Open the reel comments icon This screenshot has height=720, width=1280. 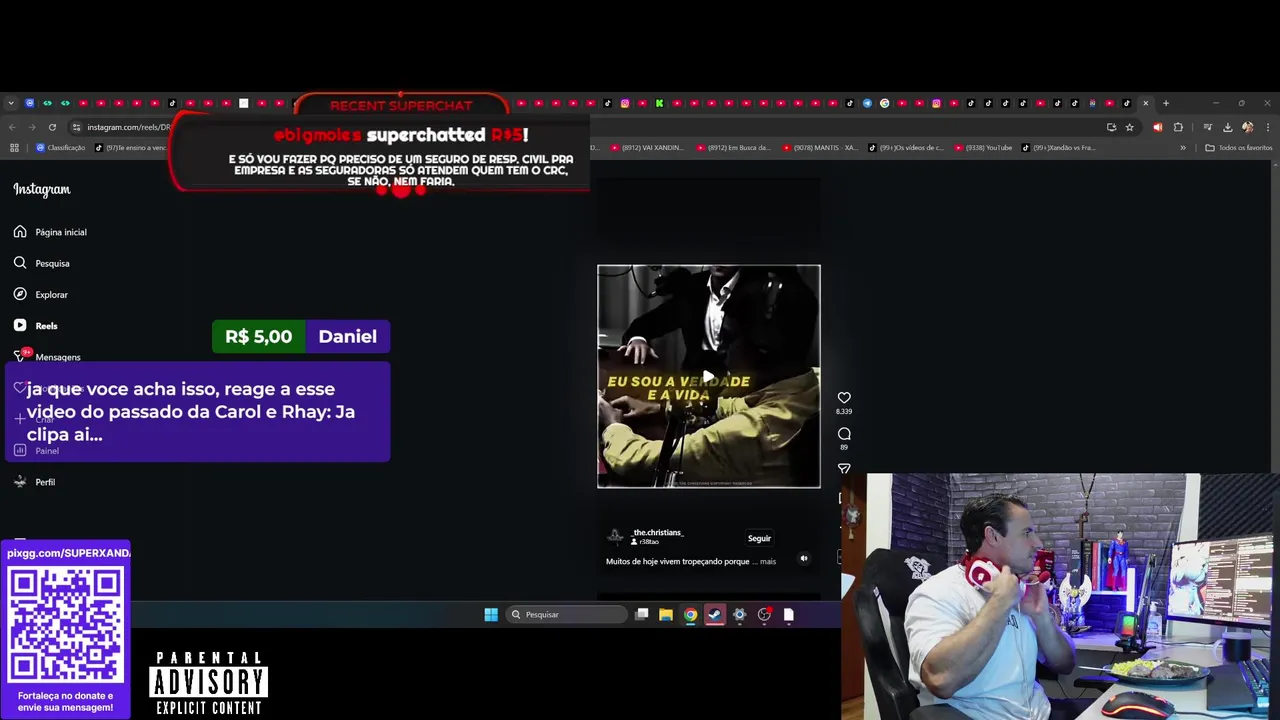click(844, 434)
